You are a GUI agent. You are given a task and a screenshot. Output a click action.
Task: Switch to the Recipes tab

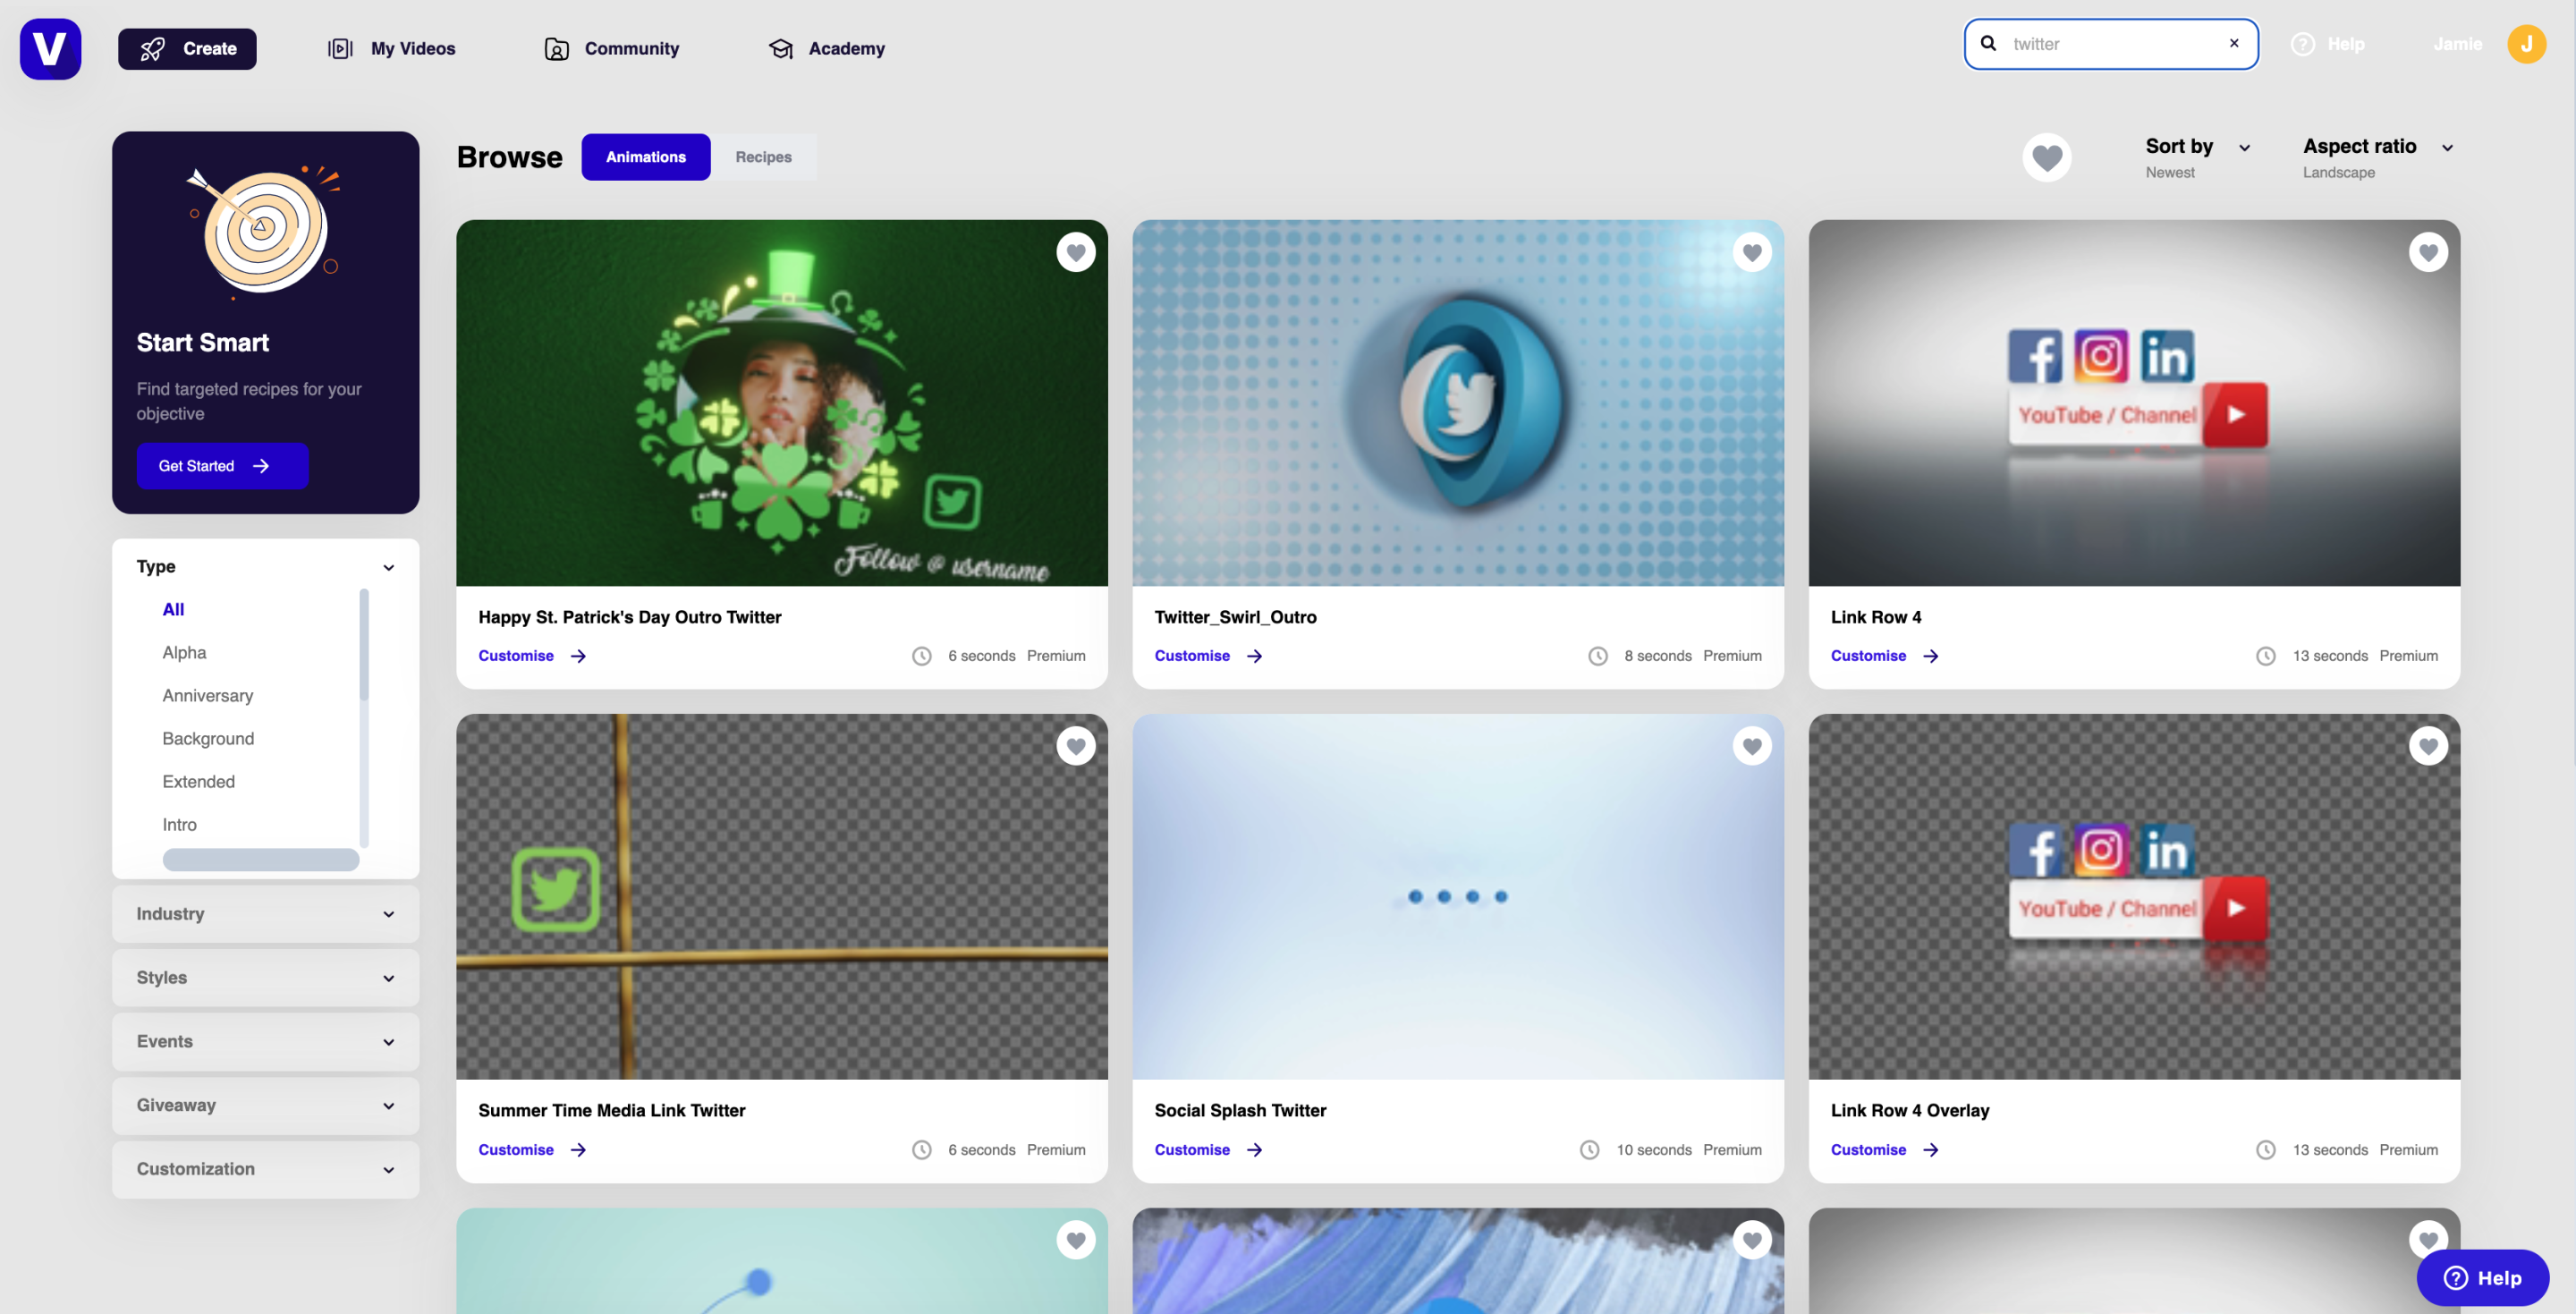pos(762,156)
